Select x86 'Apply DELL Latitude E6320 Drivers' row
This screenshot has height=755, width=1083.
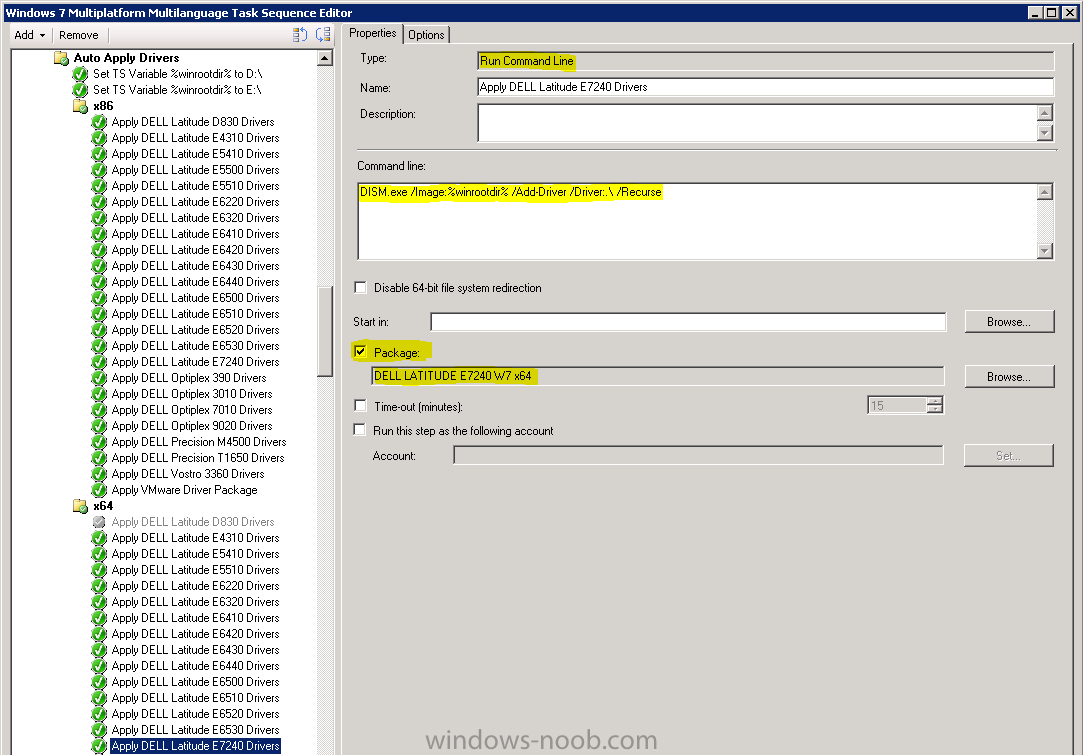195,218
